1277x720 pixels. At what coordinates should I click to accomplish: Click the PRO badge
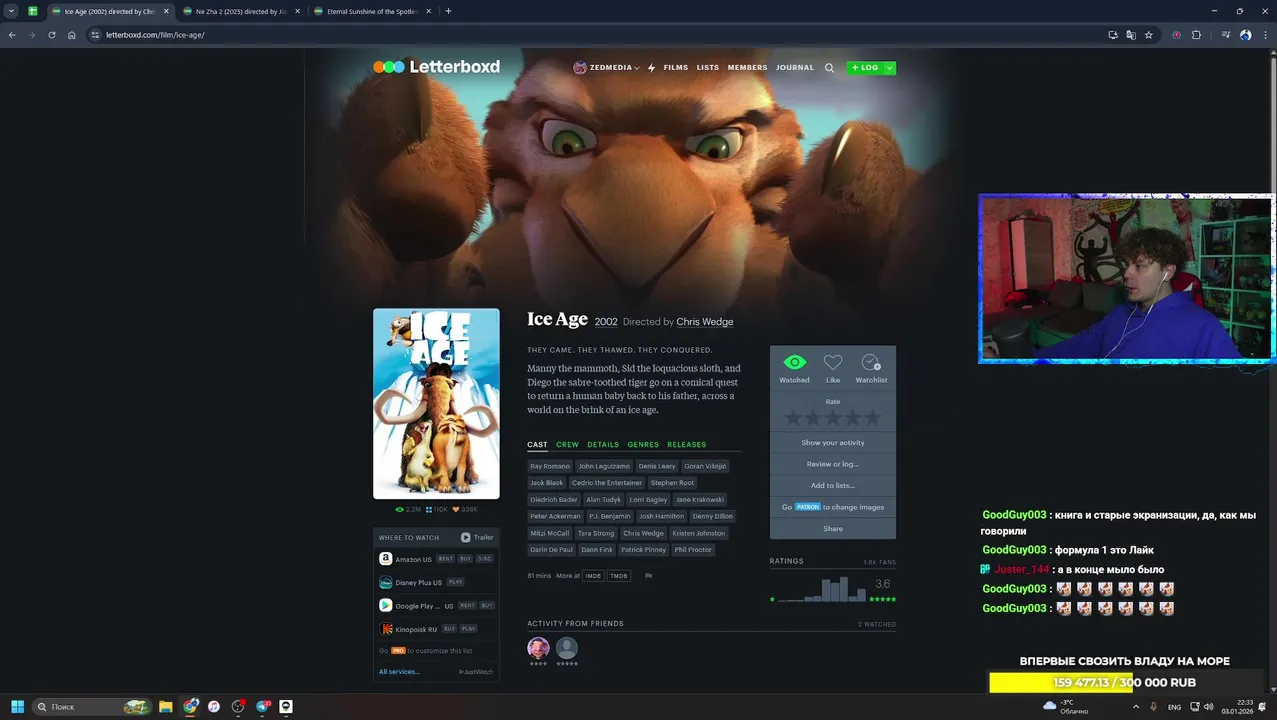pyautogui.click(x=398, y=651)
